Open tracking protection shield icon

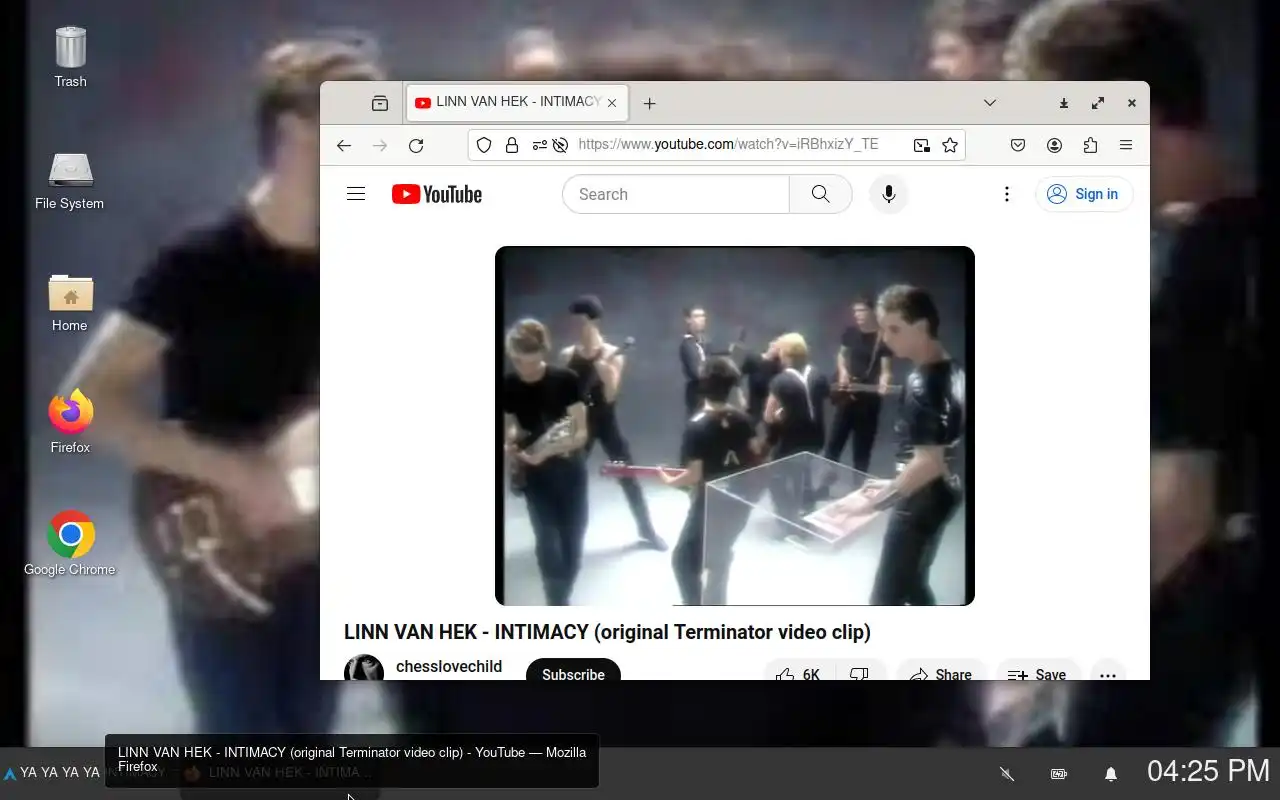484,145
